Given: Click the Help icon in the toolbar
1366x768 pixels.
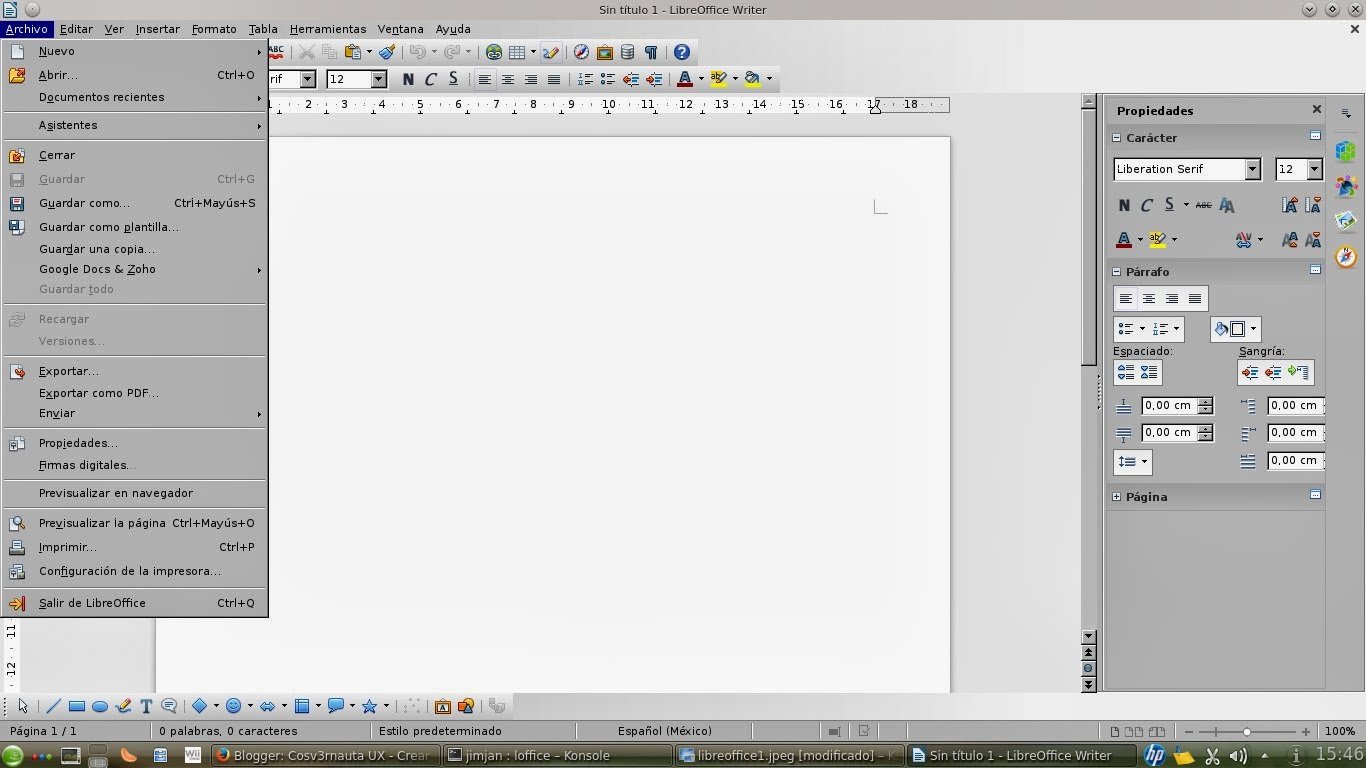Looking at the screenshot, I should 682,52.
